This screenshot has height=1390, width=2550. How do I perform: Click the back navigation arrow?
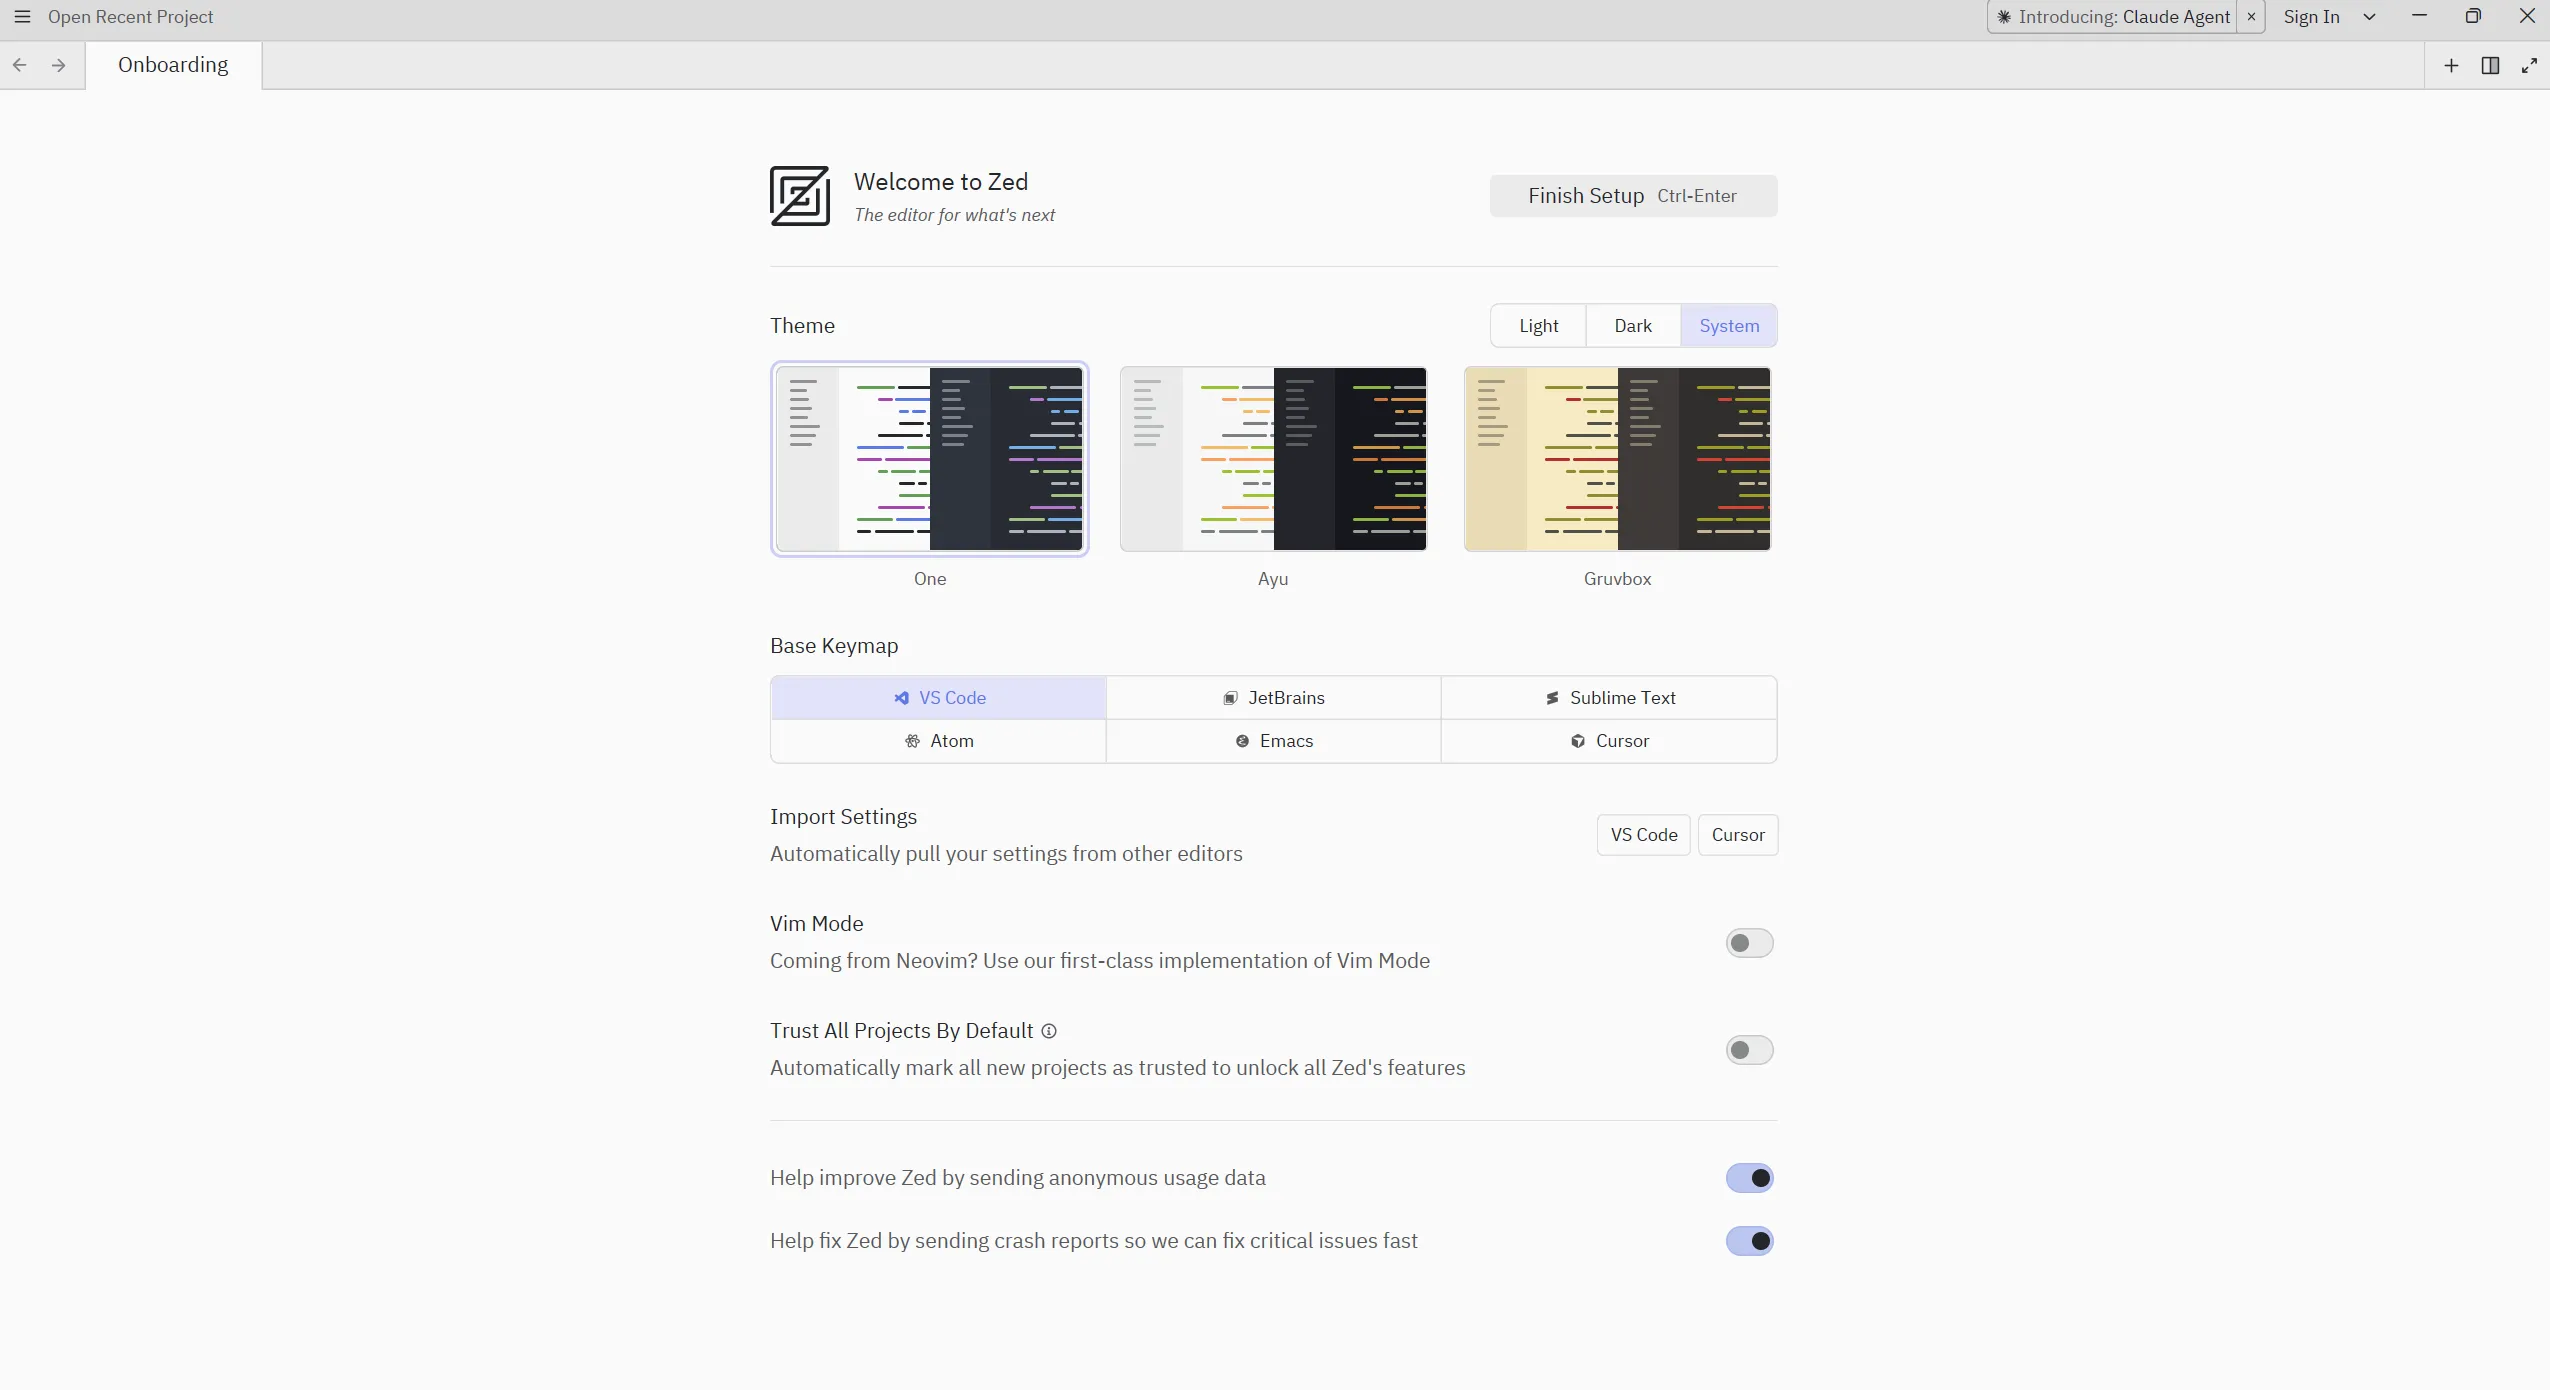pyautogui.click(x=19, y=64)
